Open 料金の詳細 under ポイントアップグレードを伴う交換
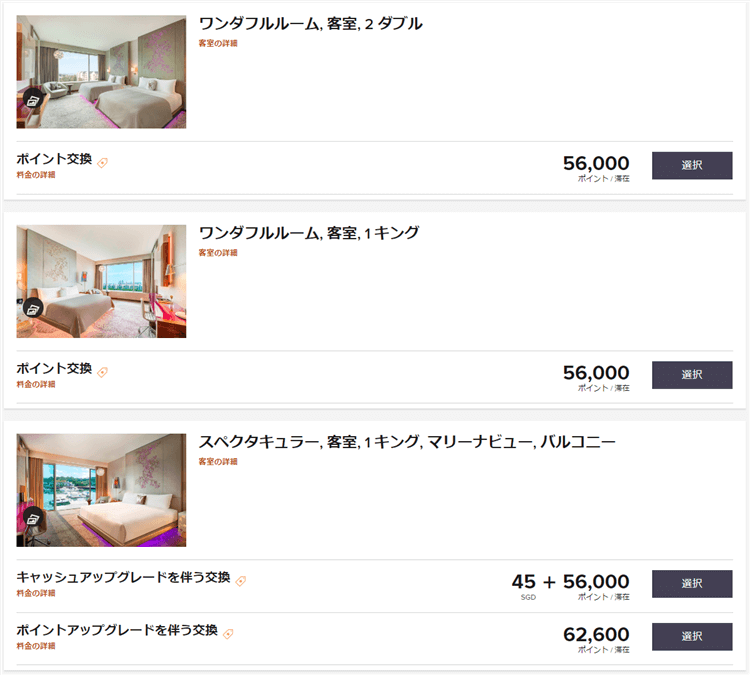Image resolution: width=750 pixels, height=675 pixels. coord(36,646)
